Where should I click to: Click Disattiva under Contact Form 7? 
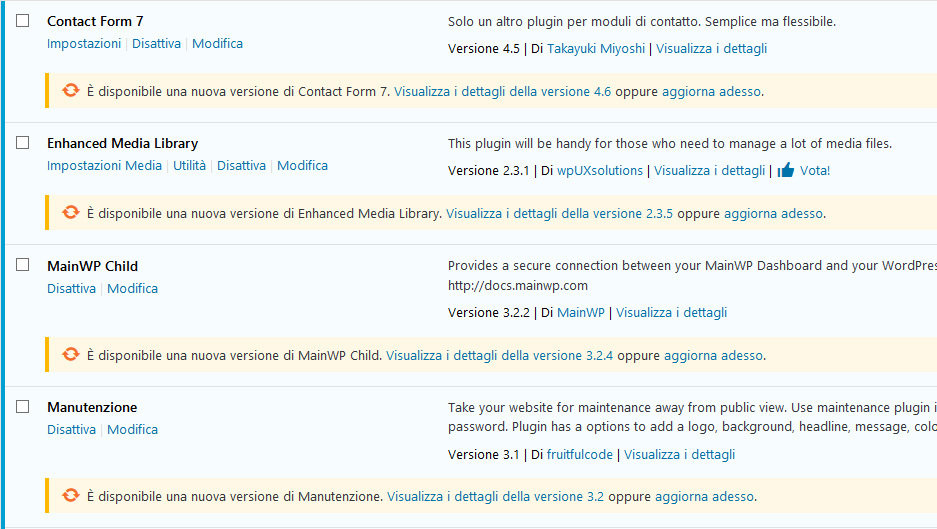157,44
